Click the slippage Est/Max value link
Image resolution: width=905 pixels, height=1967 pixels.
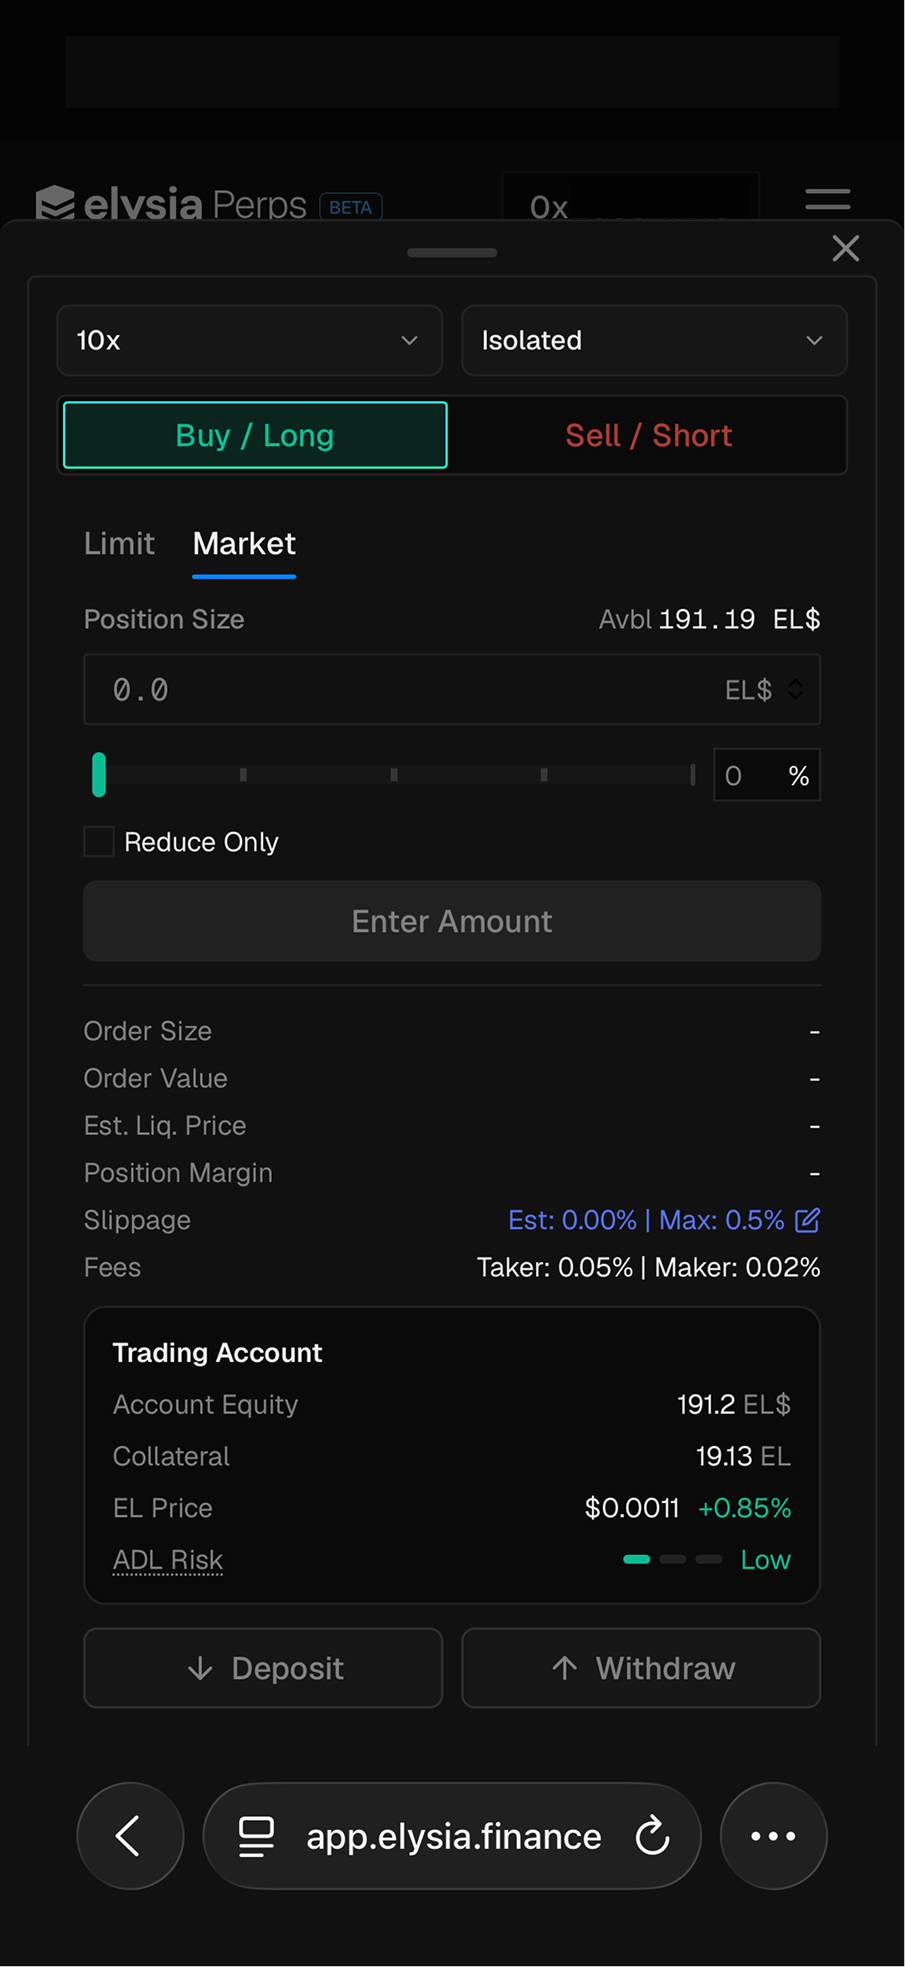tap(646, 1220)
